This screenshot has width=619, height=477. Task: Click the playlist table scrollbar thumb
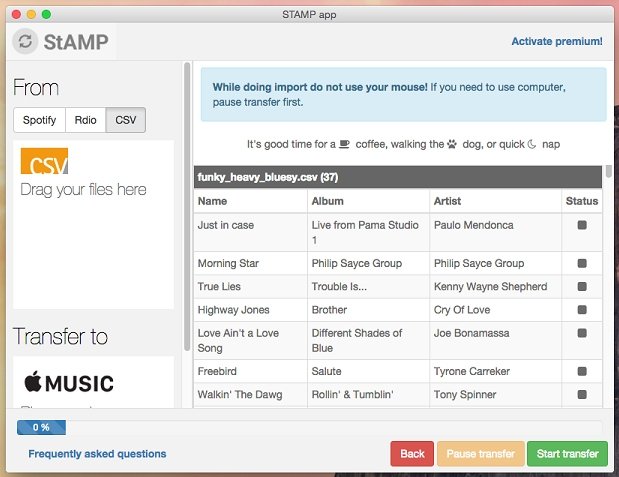[608, 171]
